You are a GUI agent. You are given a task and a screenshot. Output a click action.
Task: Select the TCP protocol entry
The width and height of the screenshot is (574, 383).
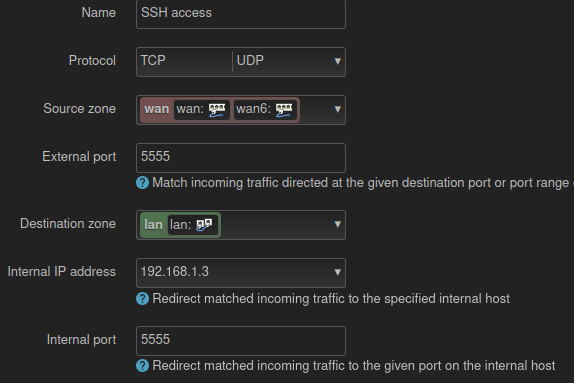click(x=153, y=60)
